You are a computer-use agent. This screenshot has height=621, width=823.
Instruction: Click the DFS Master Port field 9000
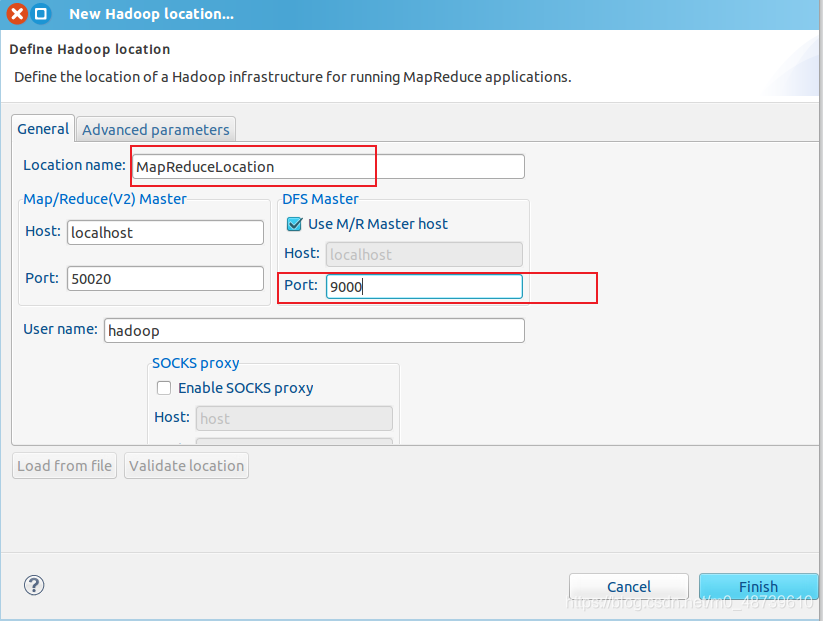(424, 287)
